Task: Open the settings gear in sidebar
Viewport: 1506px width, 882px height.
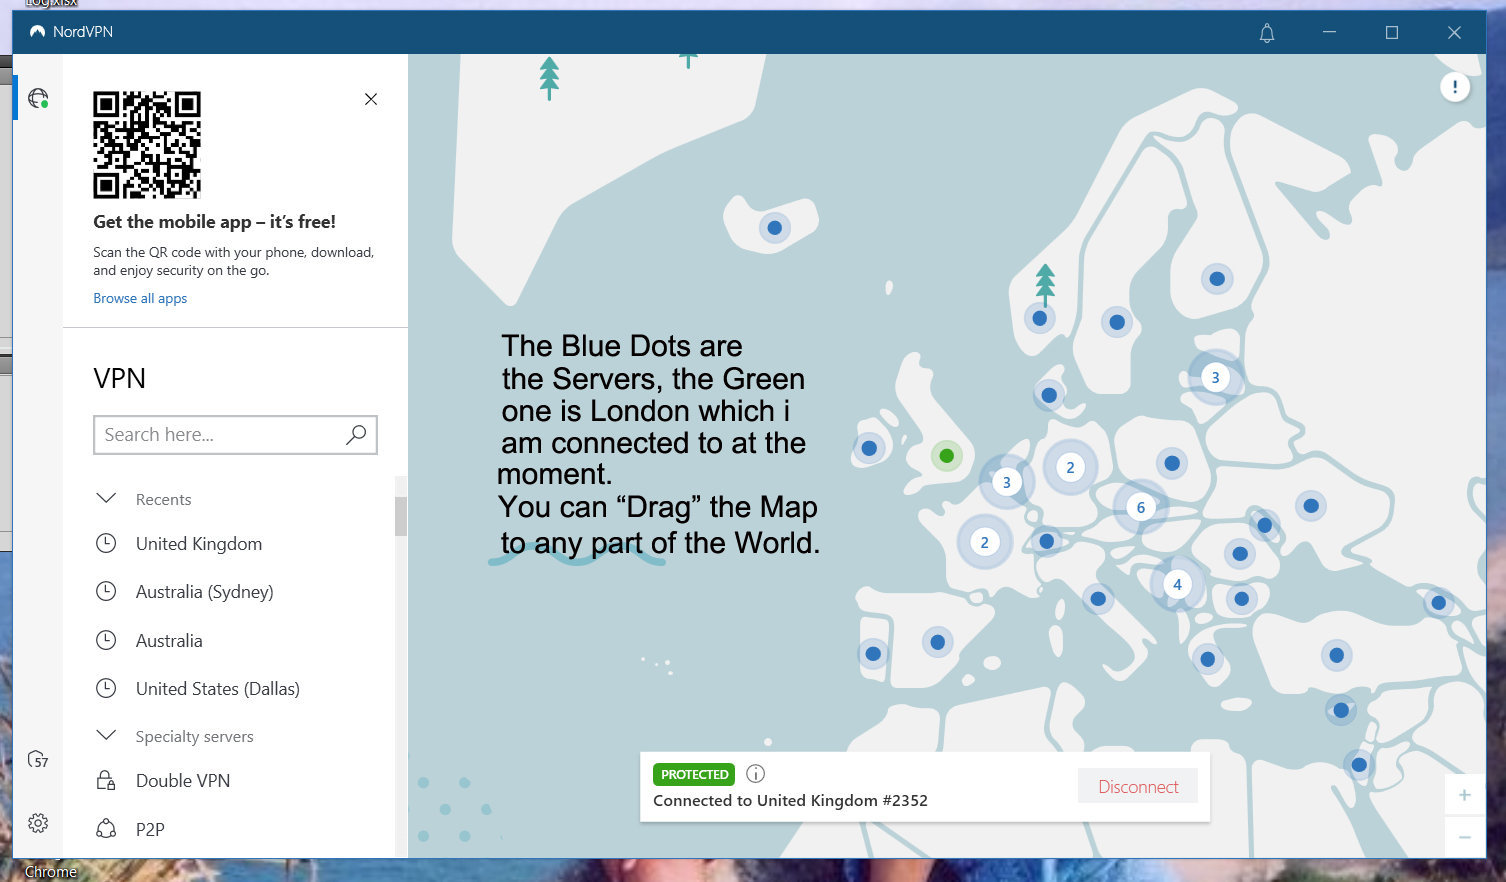Action: pos(38,823)
